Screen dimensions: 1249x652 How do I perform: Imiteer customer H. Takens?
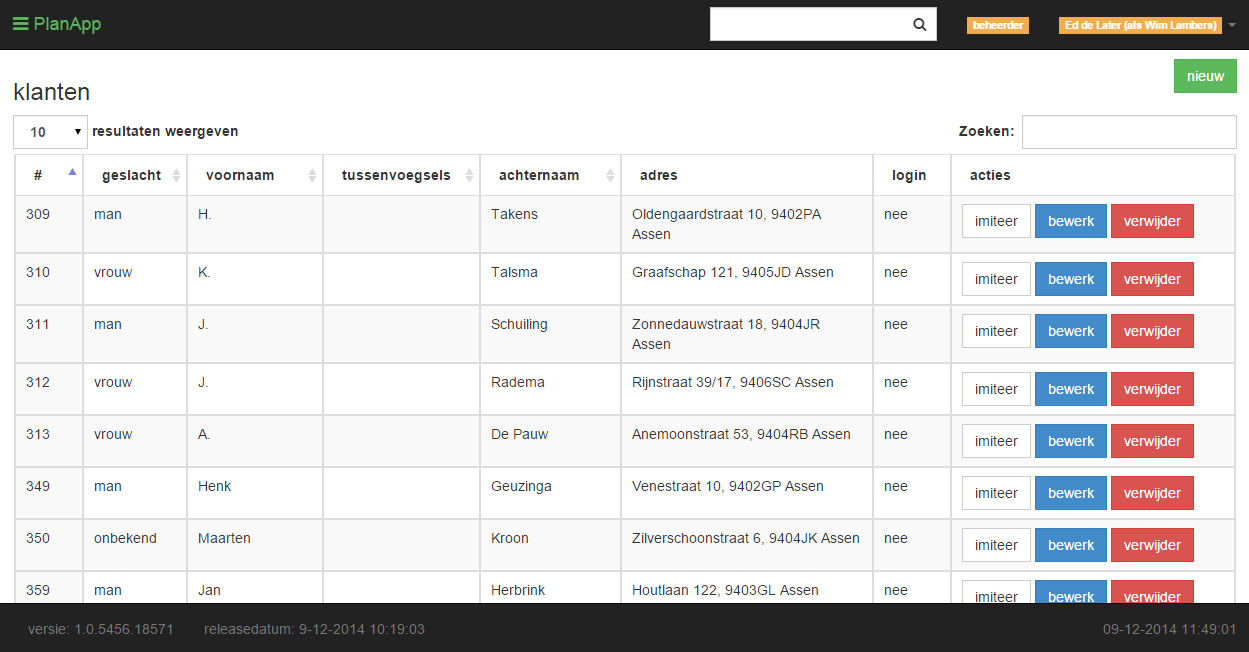(x=995, y=221)
